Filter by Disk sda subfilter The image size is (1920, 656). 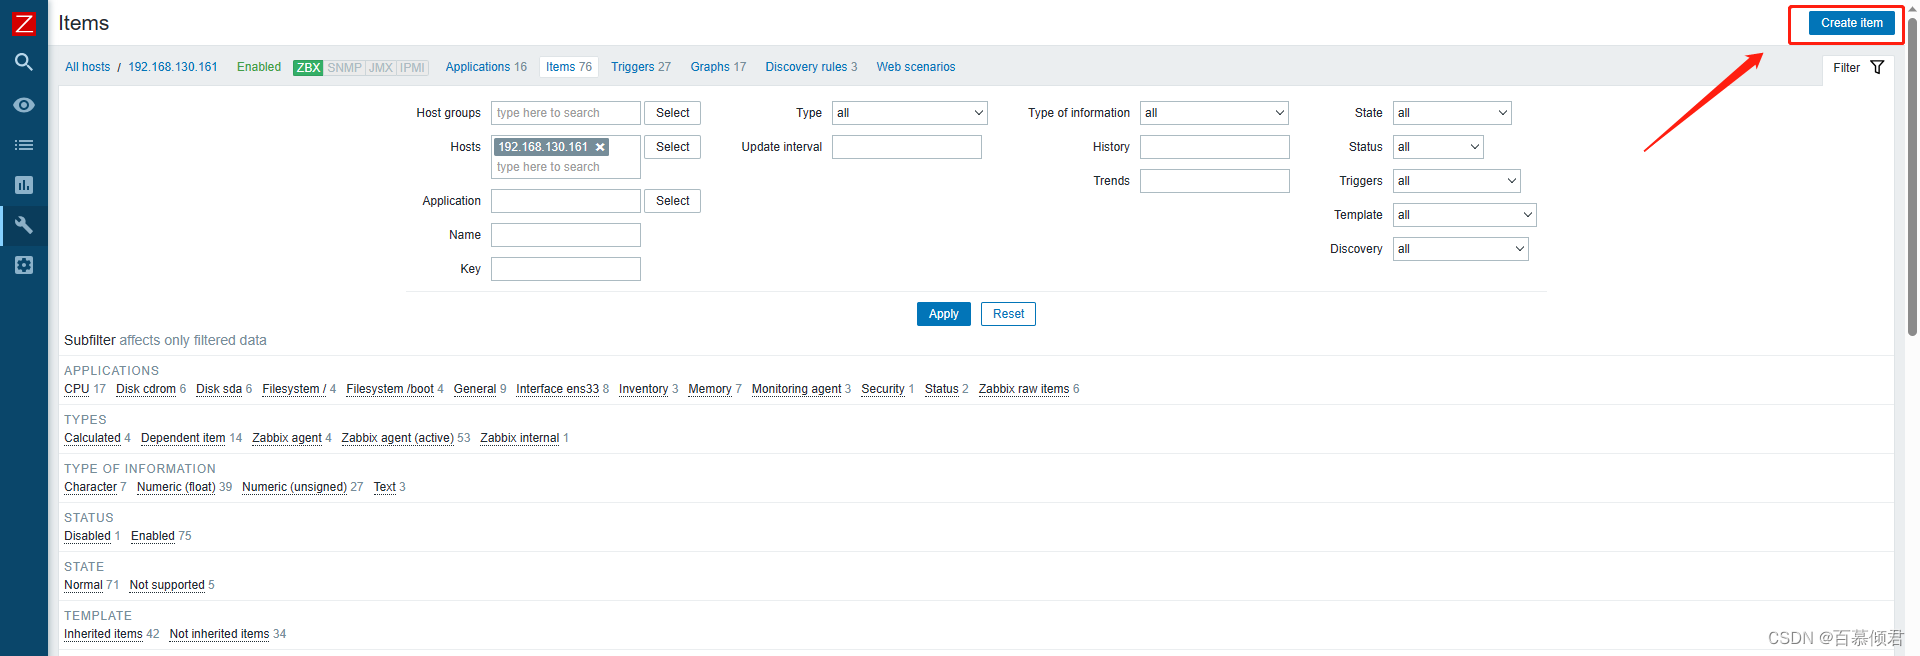point(219,389)
